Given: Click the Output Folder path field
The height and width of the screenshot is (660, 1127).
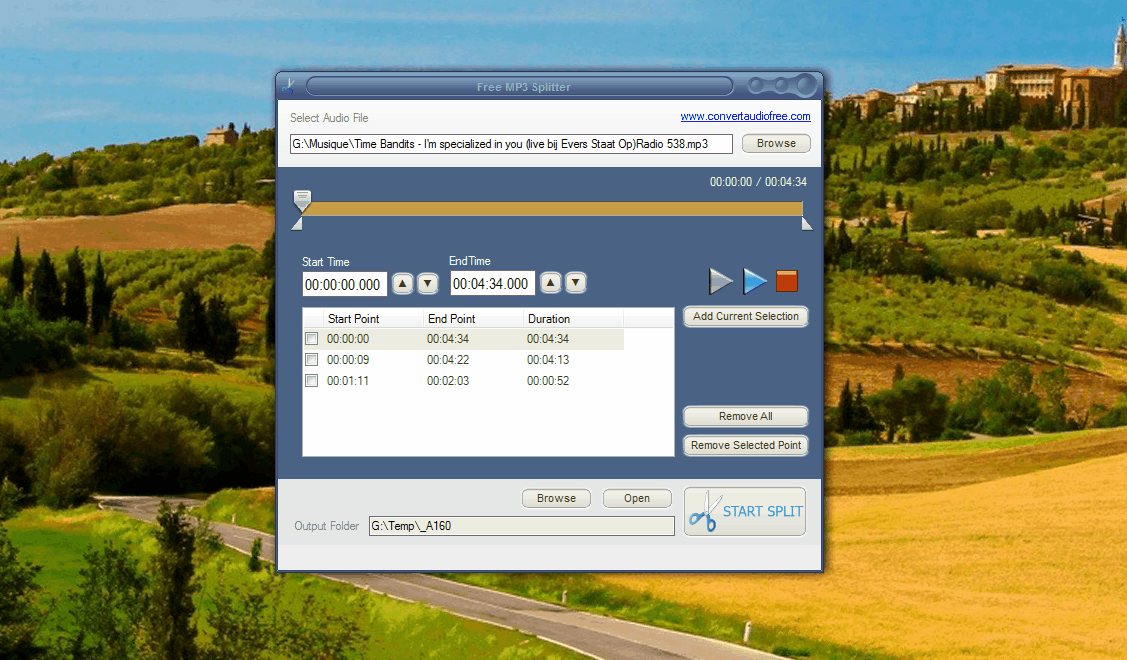Looking at the screenshot, I should [x=522, y=526].
